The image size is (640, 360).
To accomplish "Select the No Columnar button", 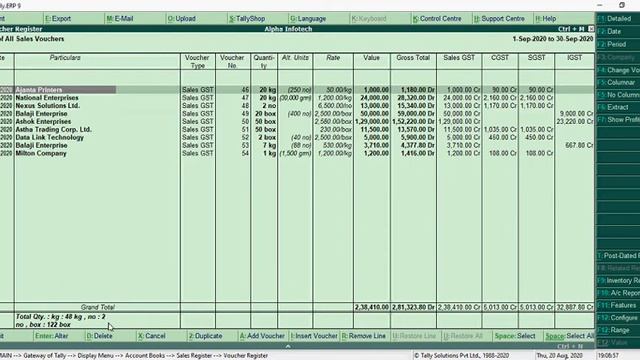I will [618, 95].
